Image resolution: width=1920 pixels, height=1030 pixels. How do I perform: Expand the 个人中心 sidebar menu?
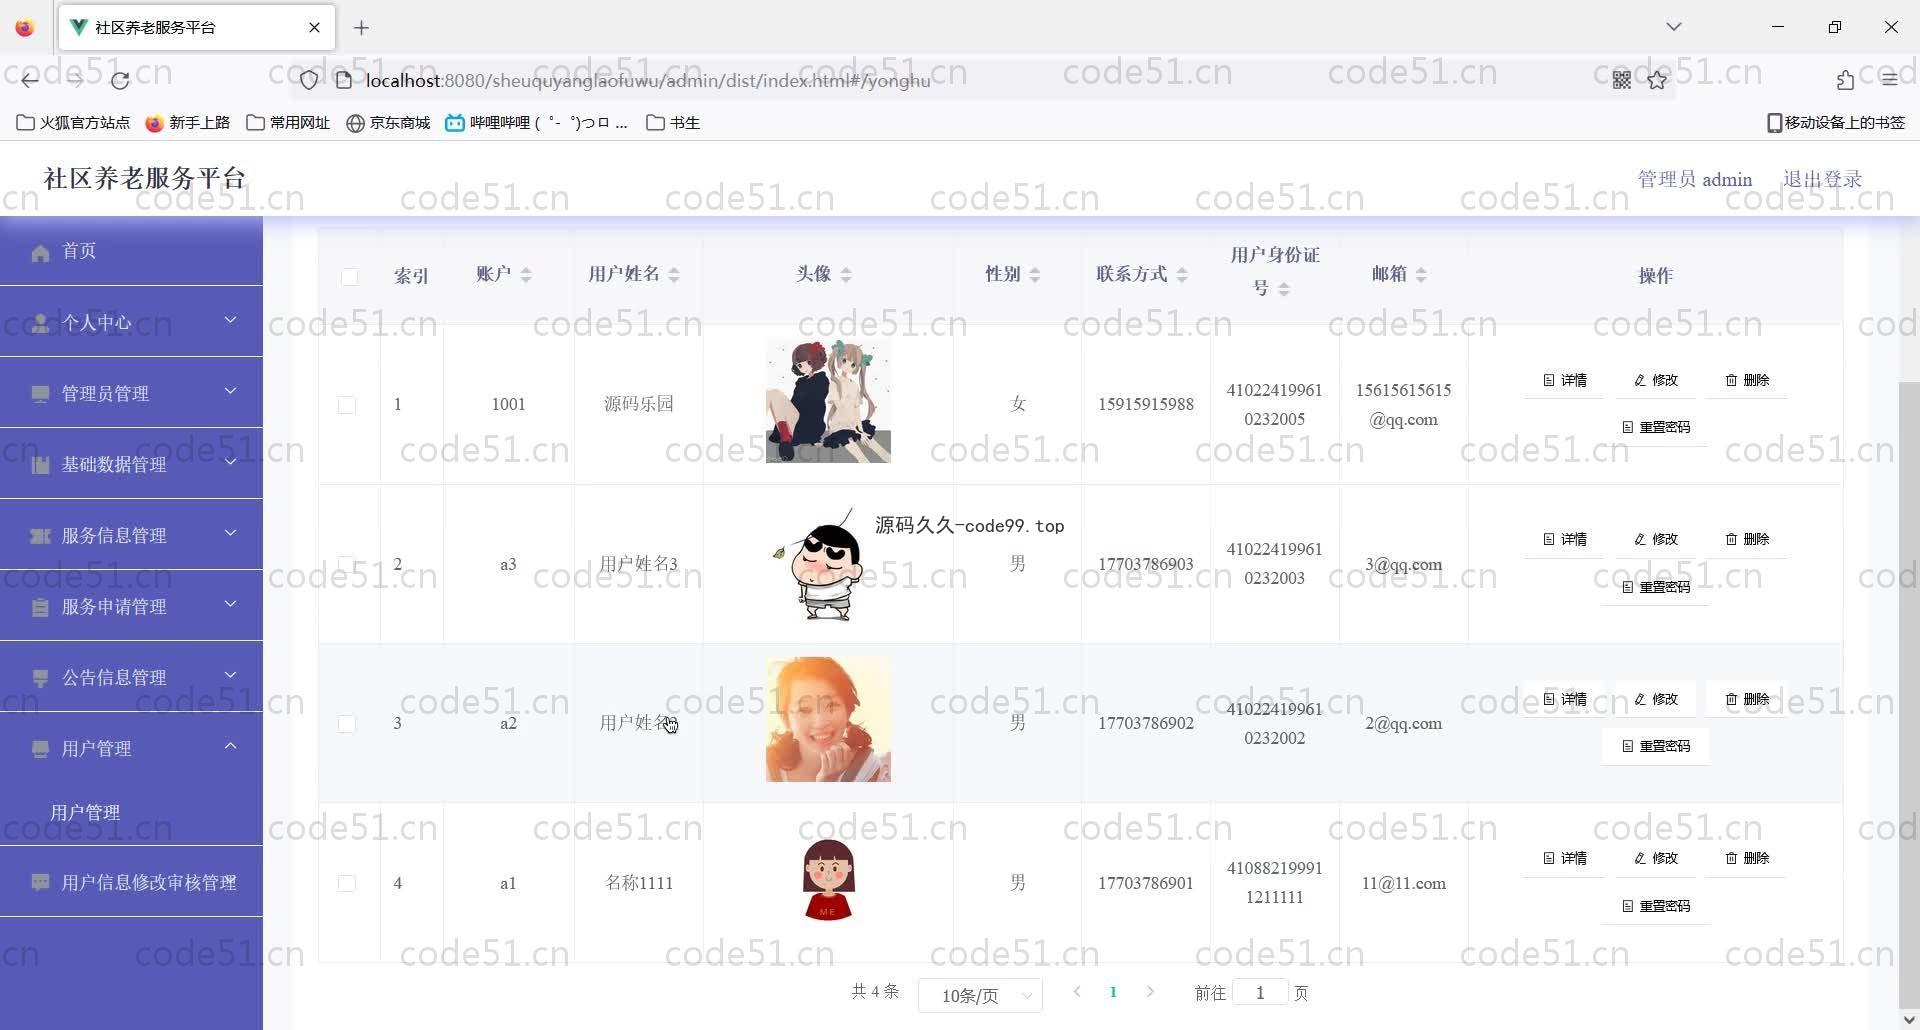pos(131,322)
